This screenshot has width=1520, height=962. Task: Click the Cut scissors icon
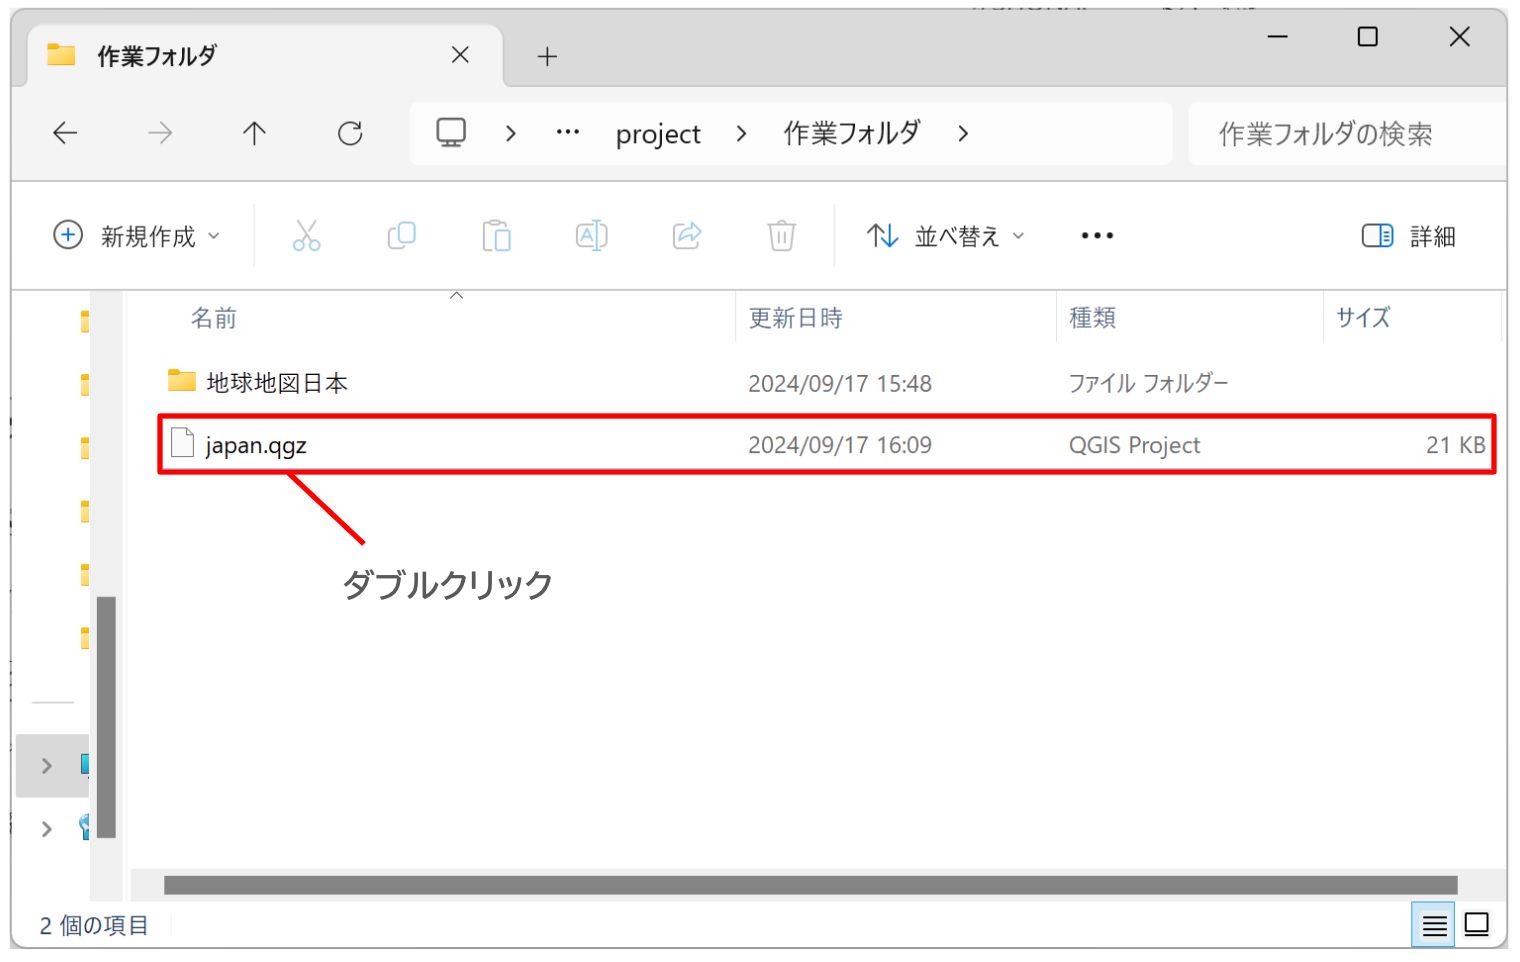[306, 236]
